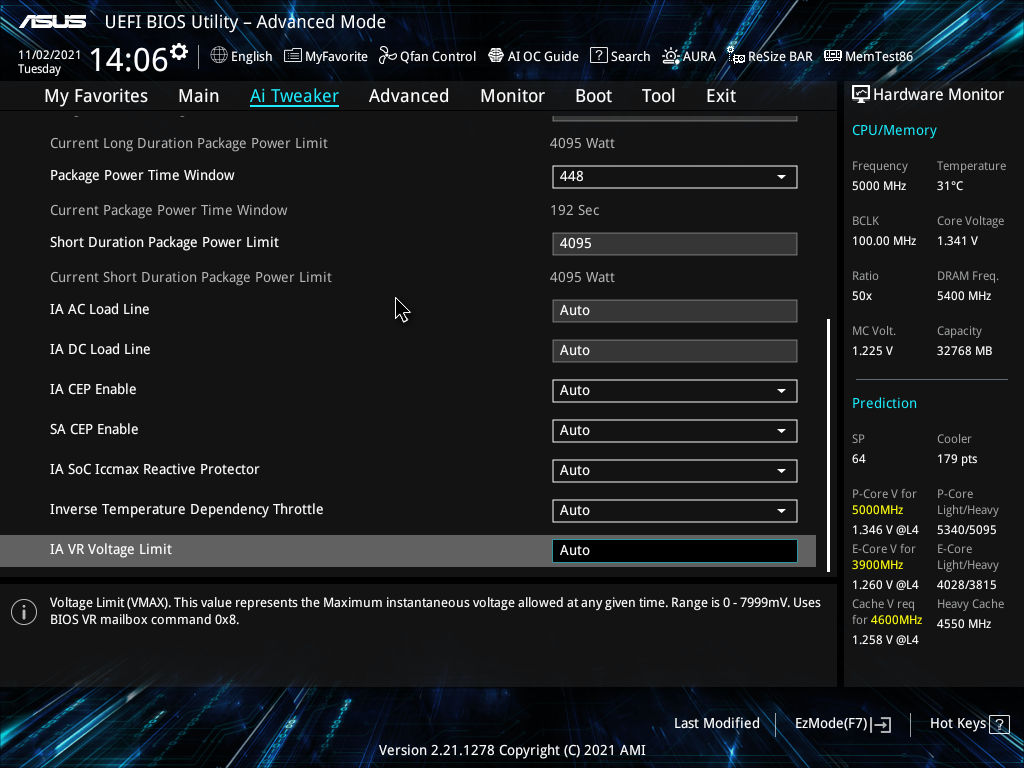Open the Tool tab
1024x768 pixels.
pos(658,96)
